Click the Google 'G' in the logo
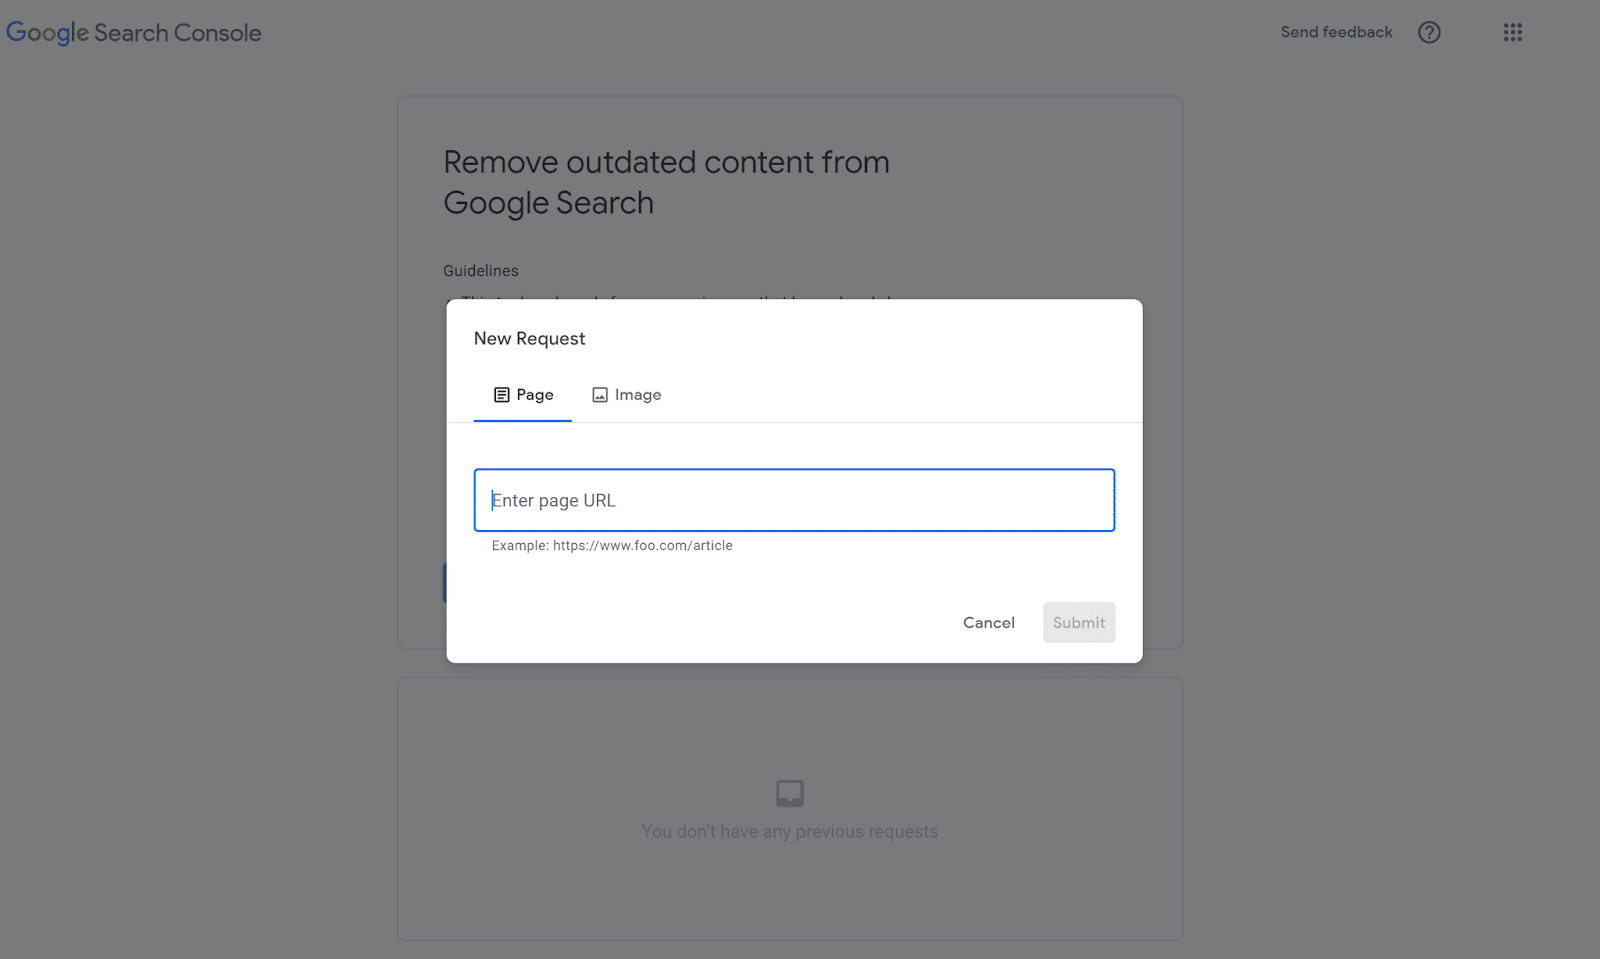Viewport: 1600px width, 959px height. pyautogui.click(x=18, y=32)
